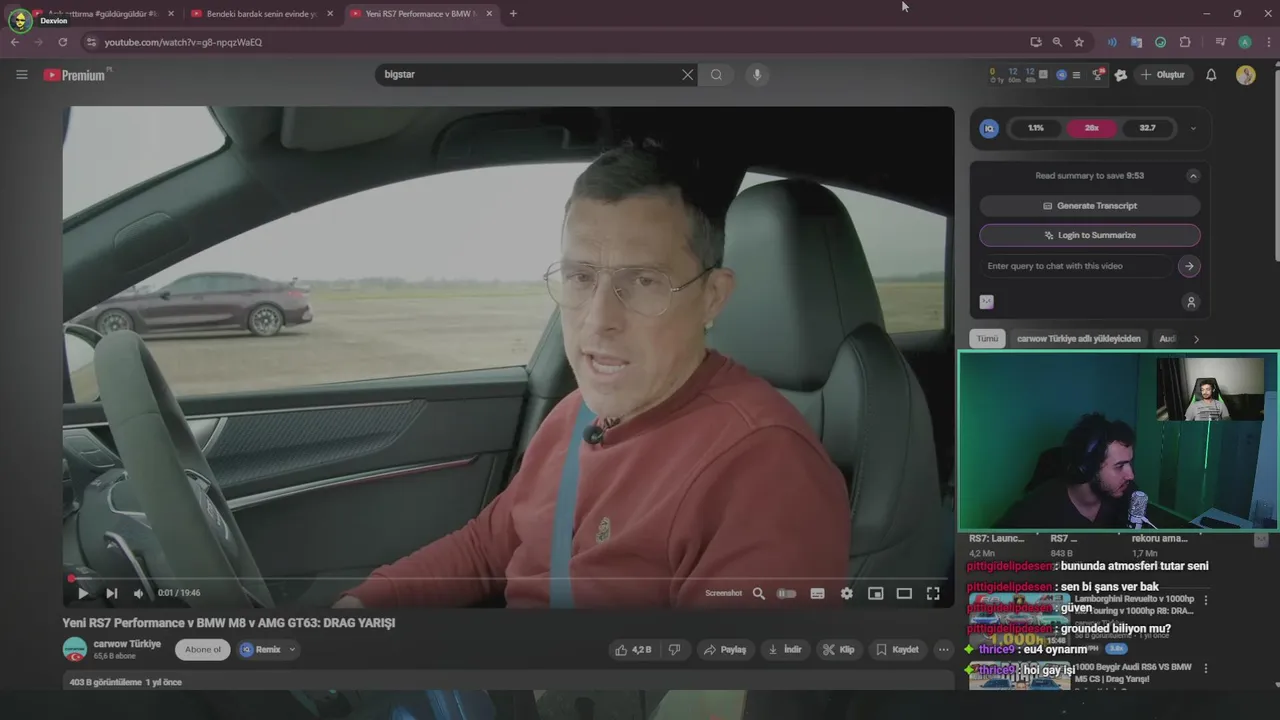Enable miniplayer mode

[875, 593]
